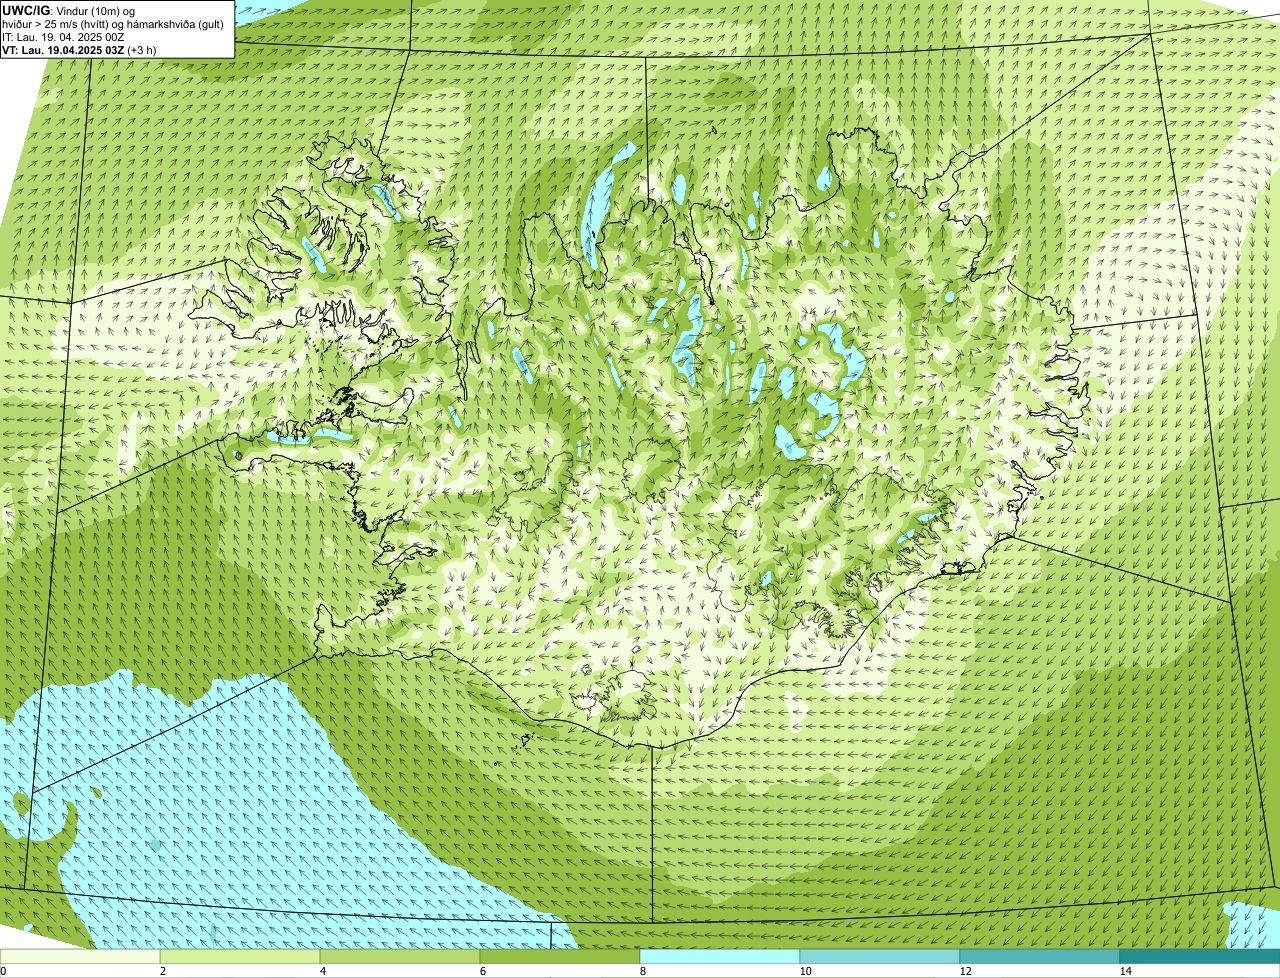The image size is (1280, 978).
Task: Click the 12–14 m/s teal legend segment
Action: pyautogui.click(x=1040, y=957)
